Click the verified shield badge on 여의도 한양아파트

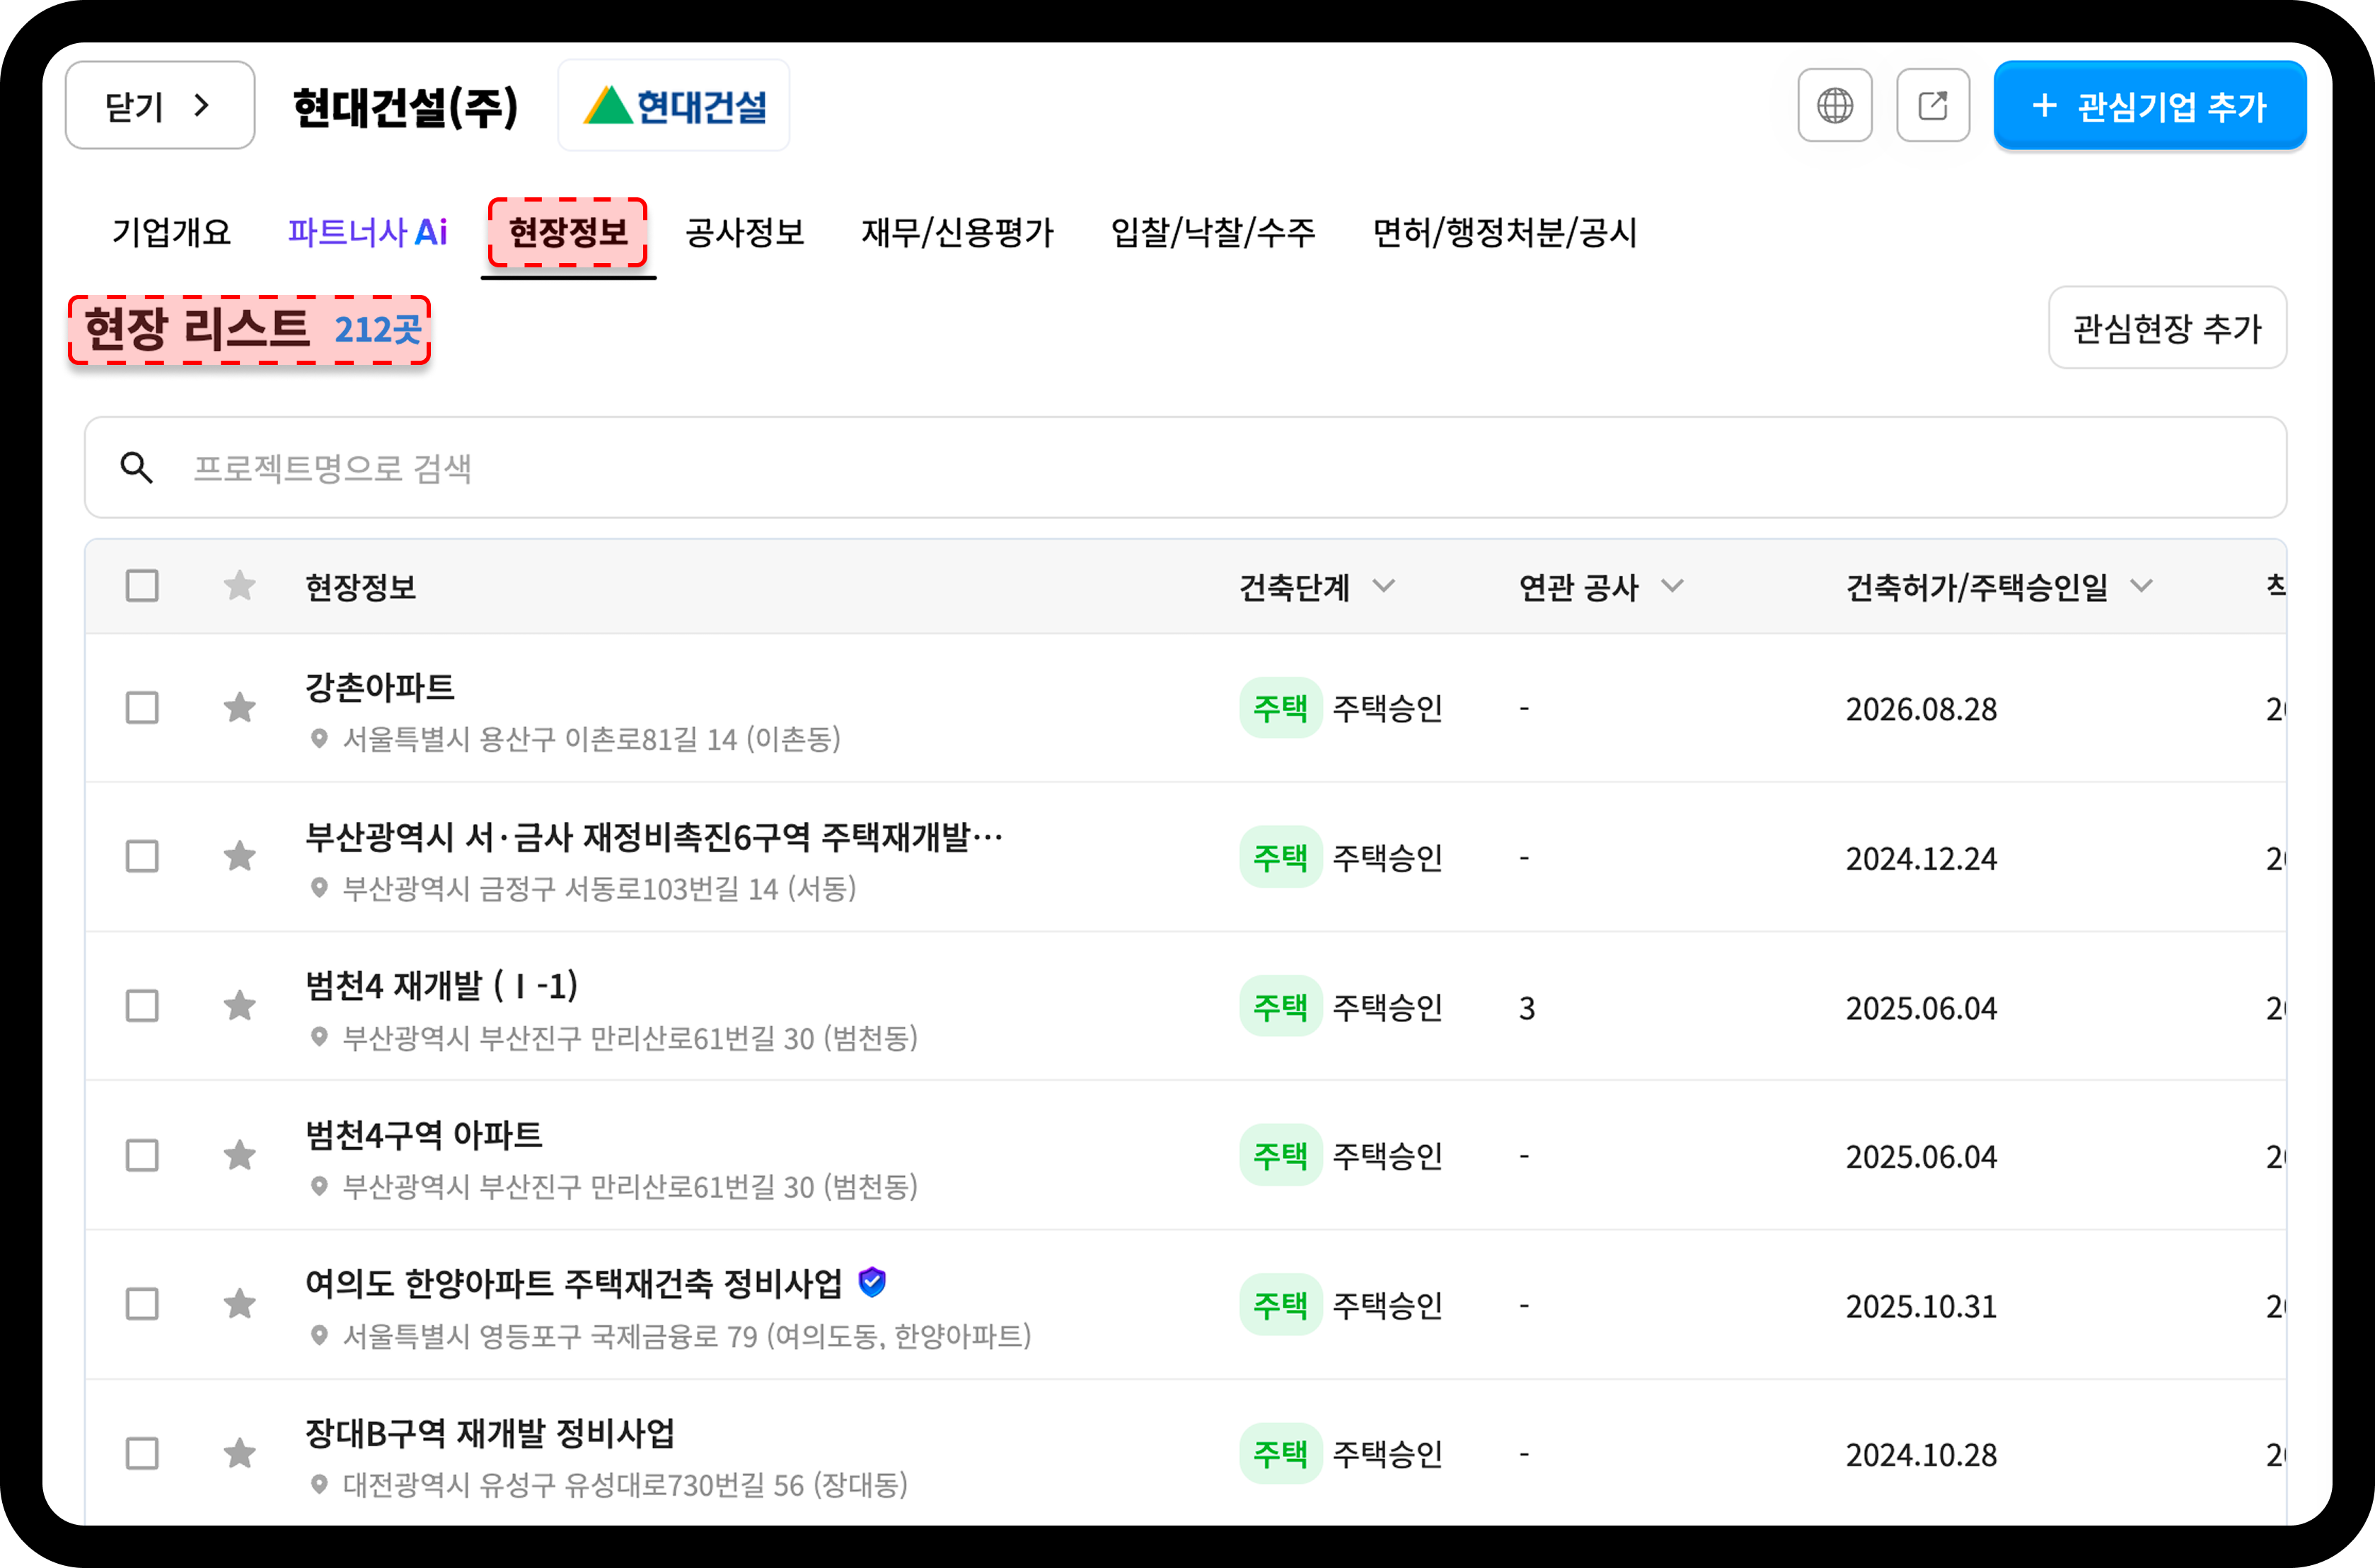(x=872, y=1281)
